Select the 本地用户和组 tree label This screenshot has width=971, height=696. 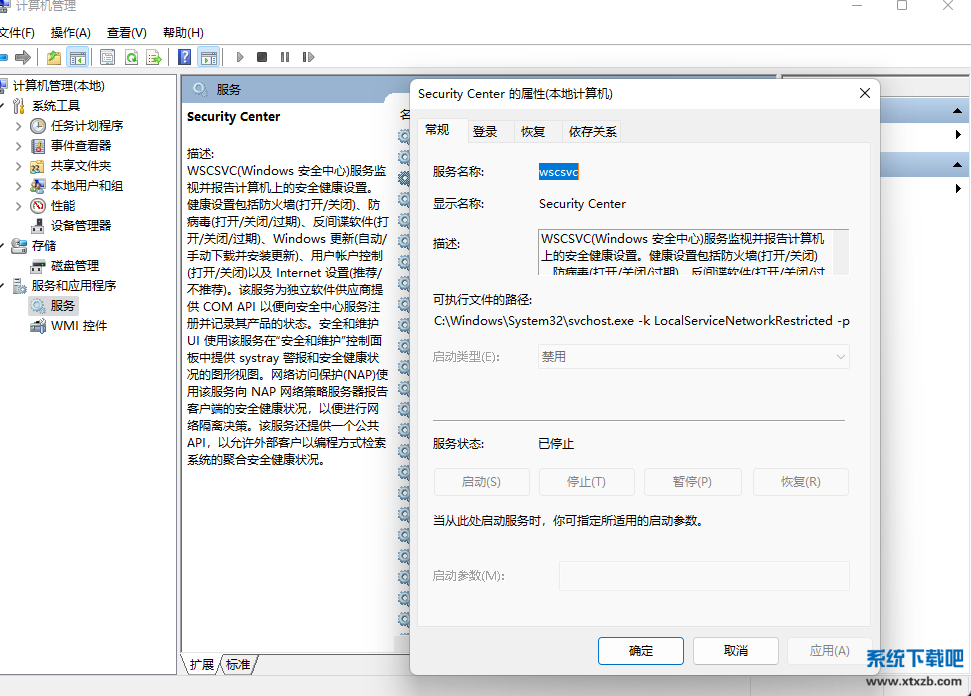87,186
